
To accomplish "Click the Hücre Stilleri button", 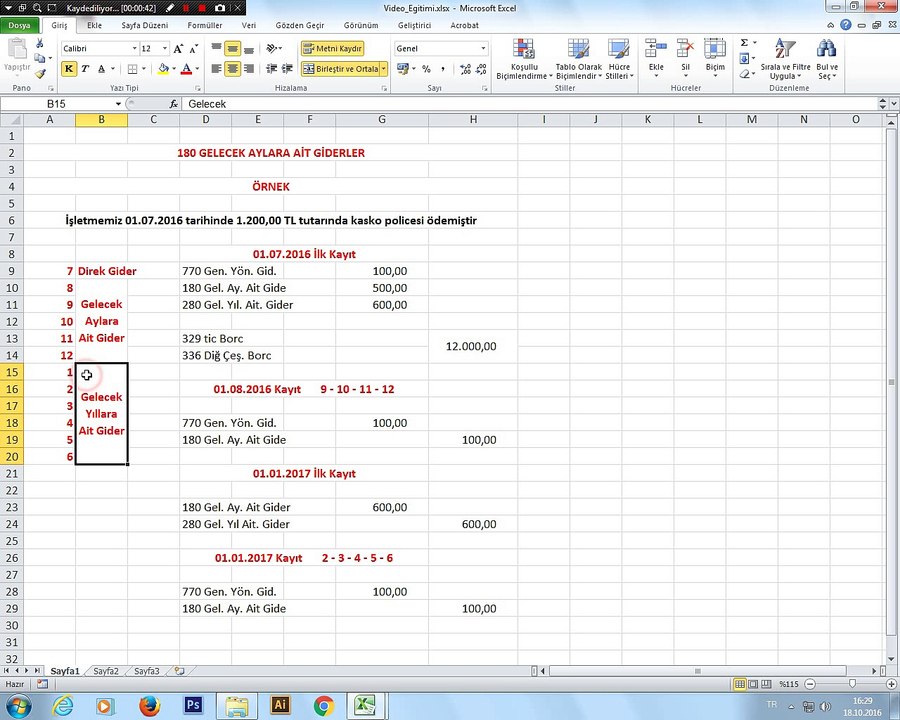I will point(619,59).
